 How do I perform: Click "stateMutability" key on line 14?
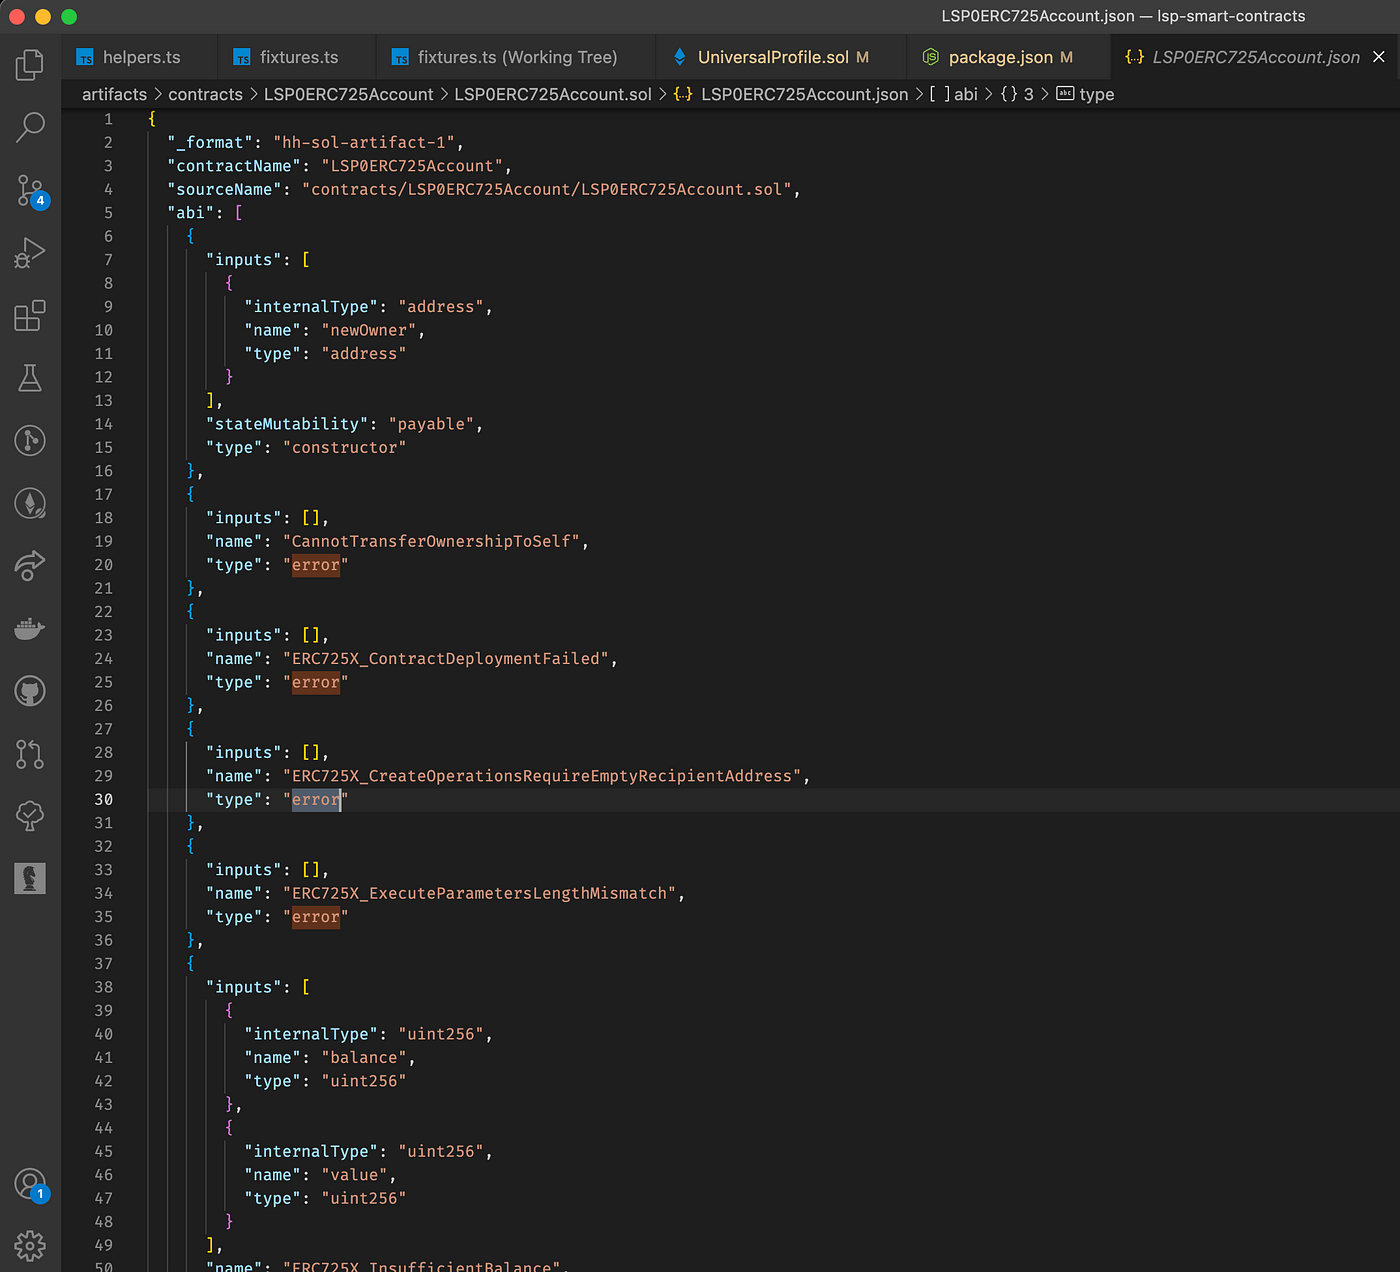point(287,424)
